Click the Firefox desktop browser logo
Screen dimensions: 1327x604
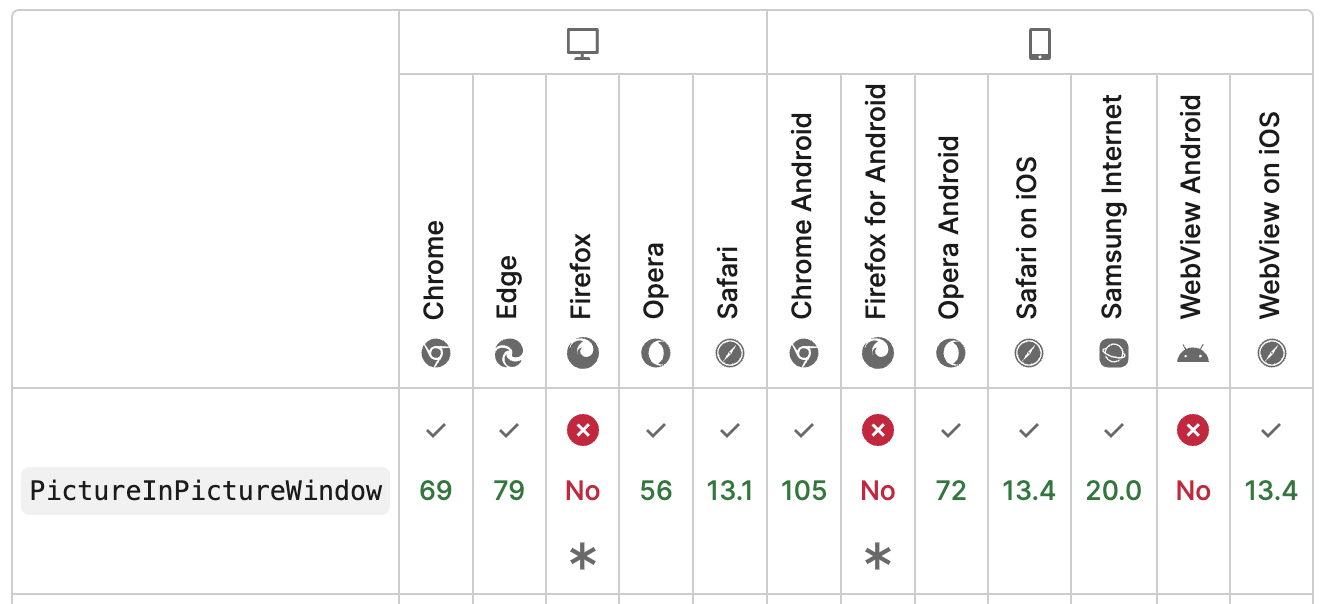point(583,353)
